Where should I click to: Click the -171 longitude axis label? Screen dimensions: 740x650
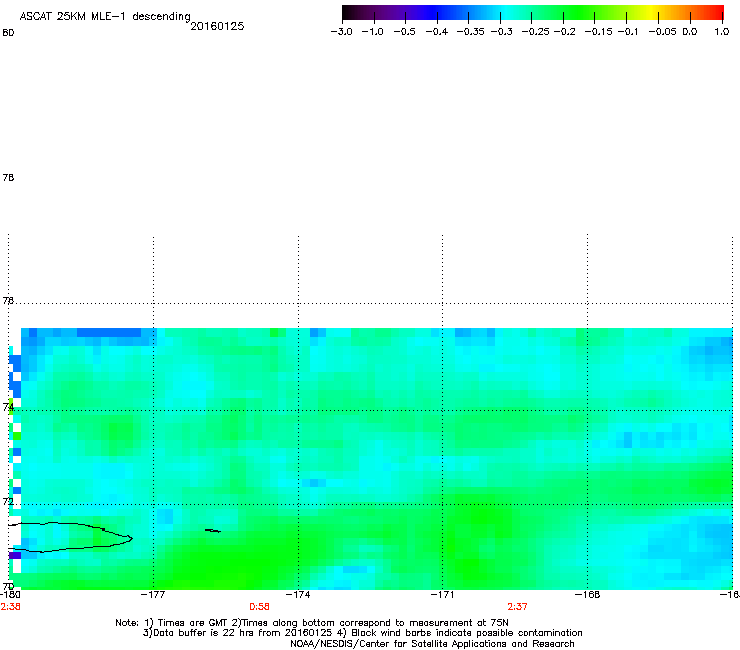tap(442, 594)
